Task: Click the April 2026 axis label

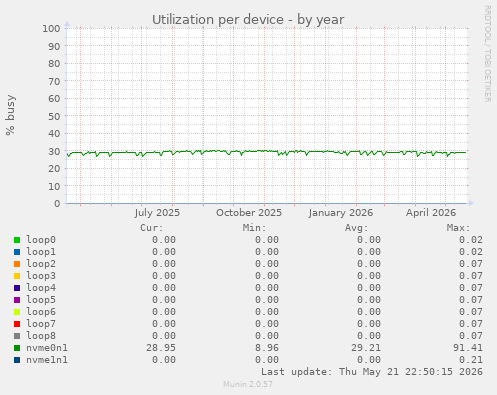Action: pos(431,213)
